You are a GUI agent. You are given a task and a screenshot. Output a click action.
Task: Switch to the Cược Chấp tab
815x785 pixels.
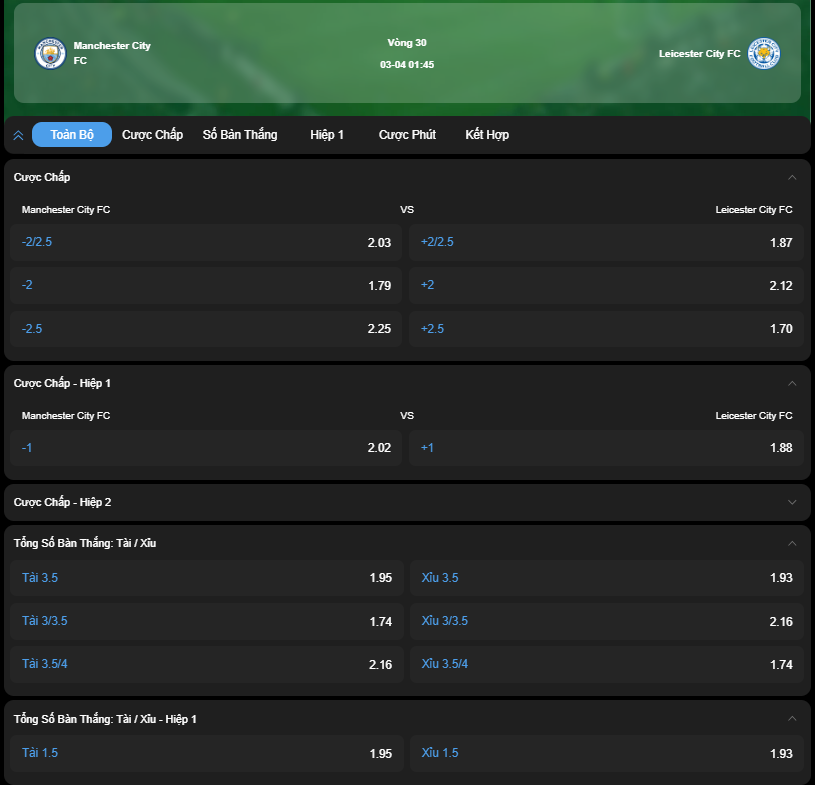152,135
